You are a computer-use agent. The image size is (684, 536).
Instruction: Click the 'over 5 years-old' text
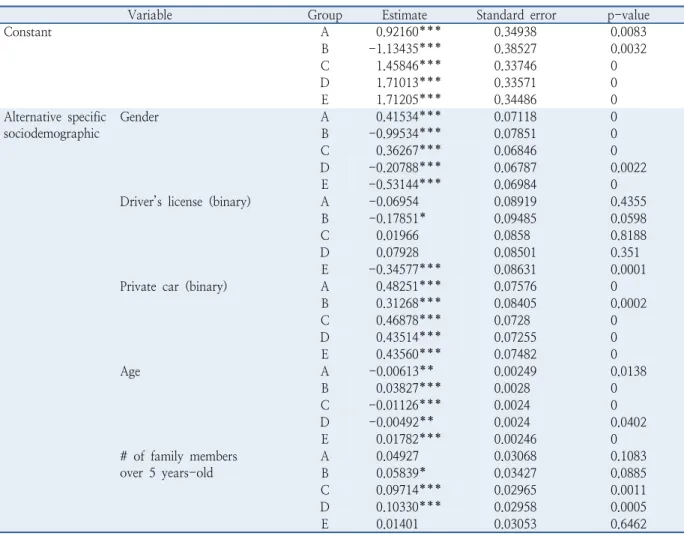167,473
